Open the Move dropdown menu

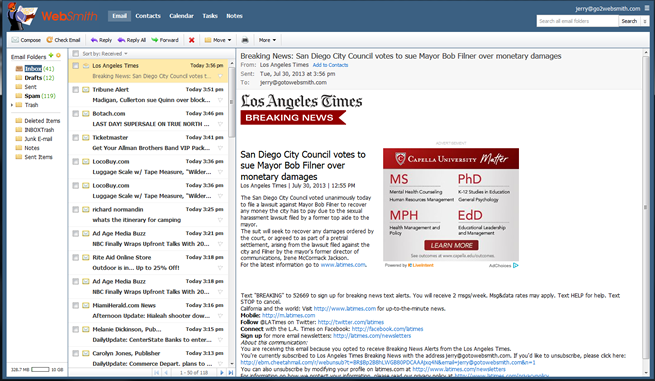point(218,40)
